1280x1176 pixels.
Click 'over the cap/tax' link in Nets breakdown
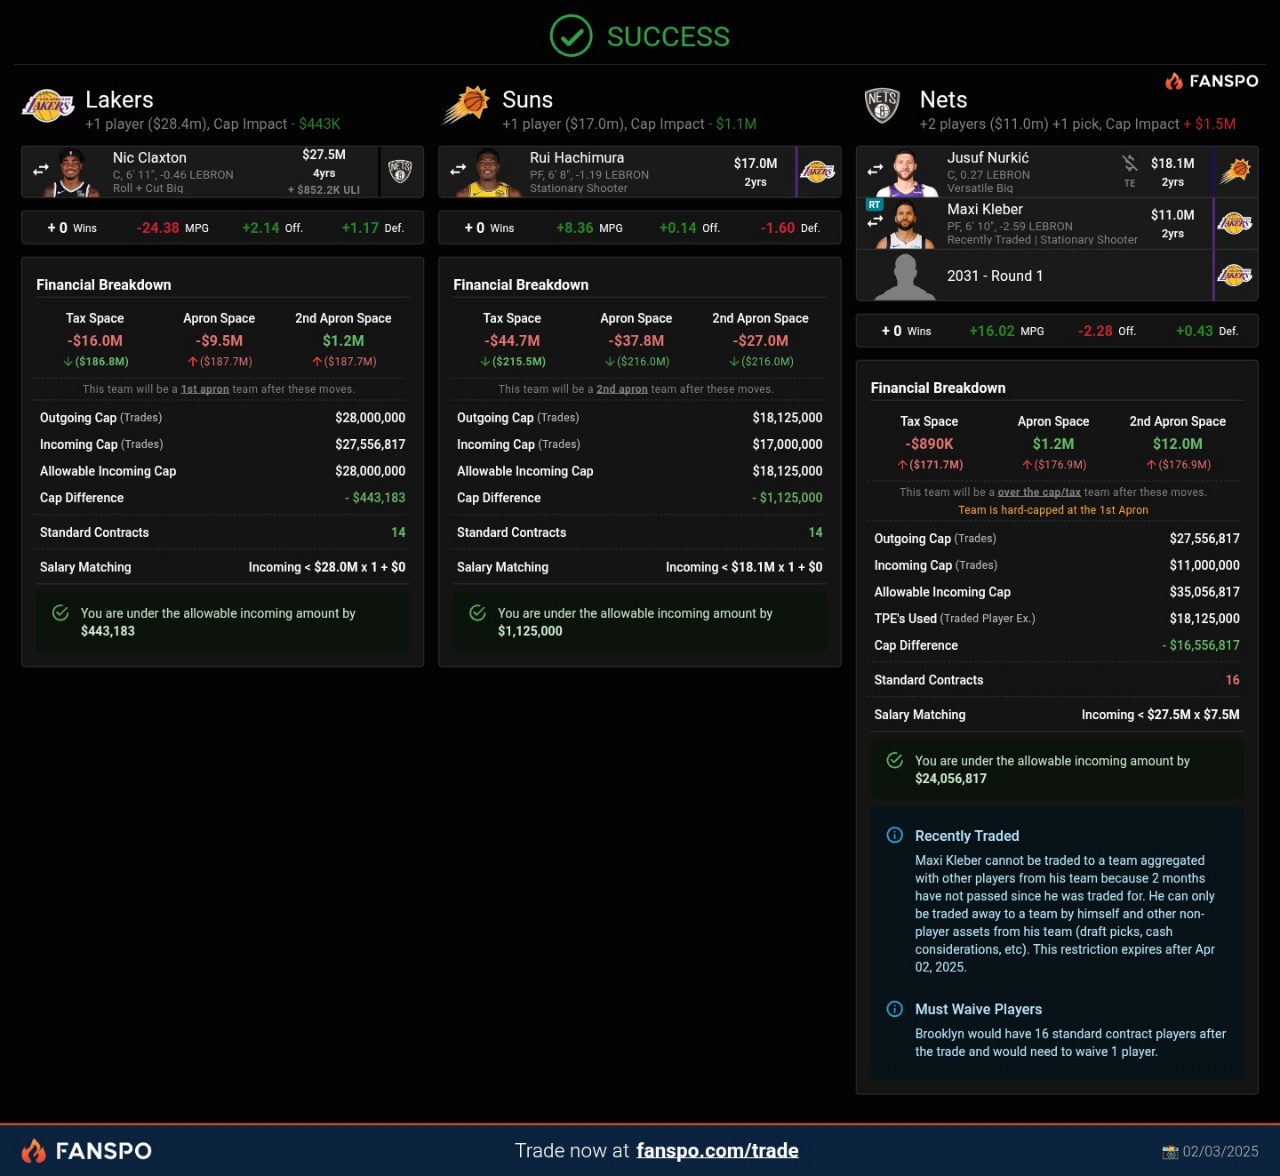tap(1039, 492)
